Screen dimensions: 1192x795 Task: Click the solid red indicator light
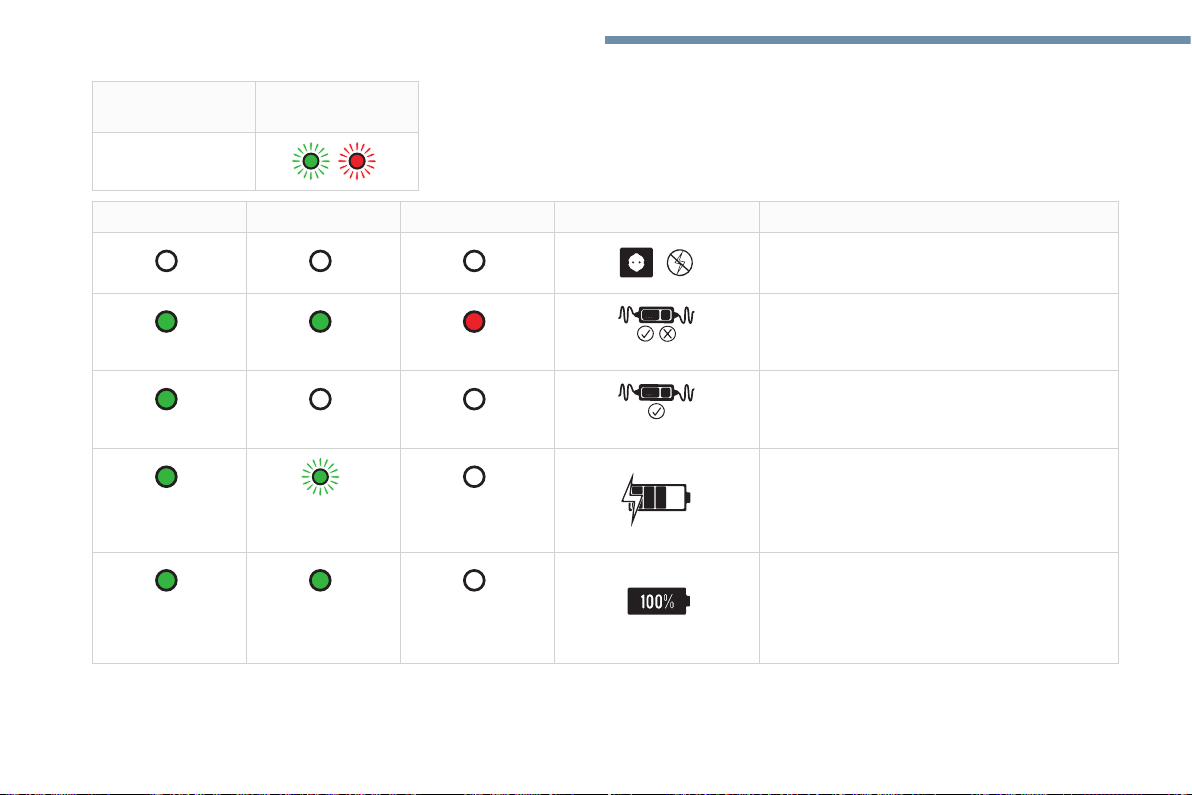coord(474,321)
